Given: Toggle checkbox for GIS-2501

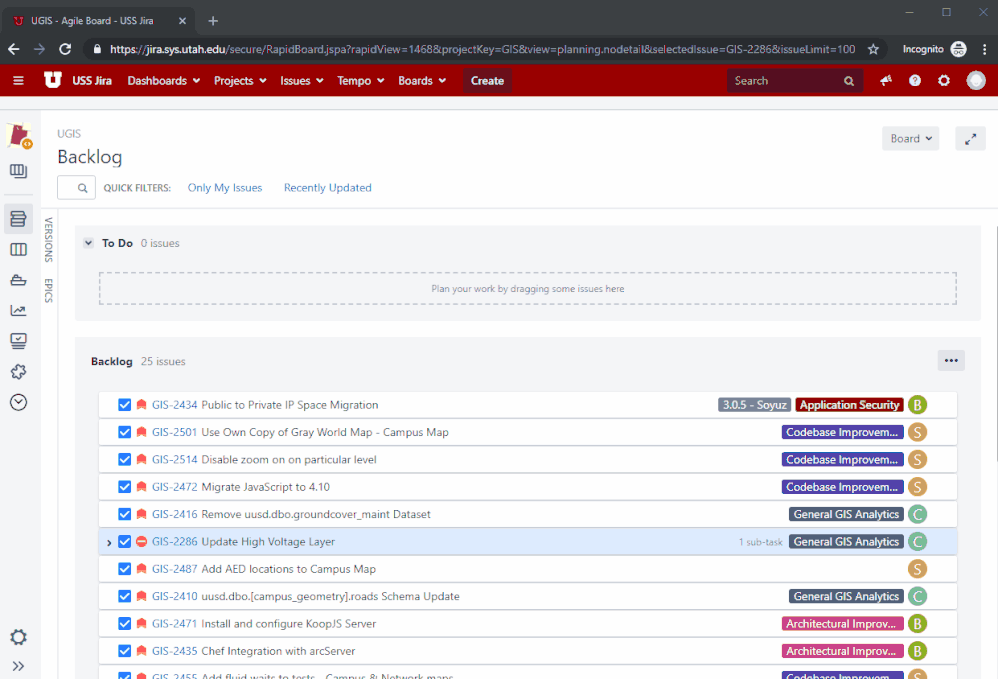Looking at the screenshot, I should (125, 432).
